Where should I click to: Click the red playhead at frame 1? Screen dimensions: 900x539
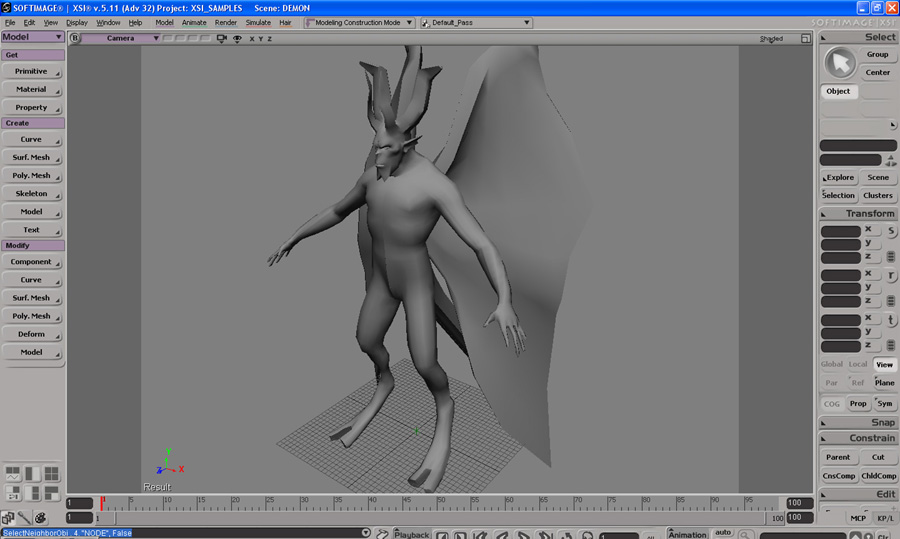[102, 503]
